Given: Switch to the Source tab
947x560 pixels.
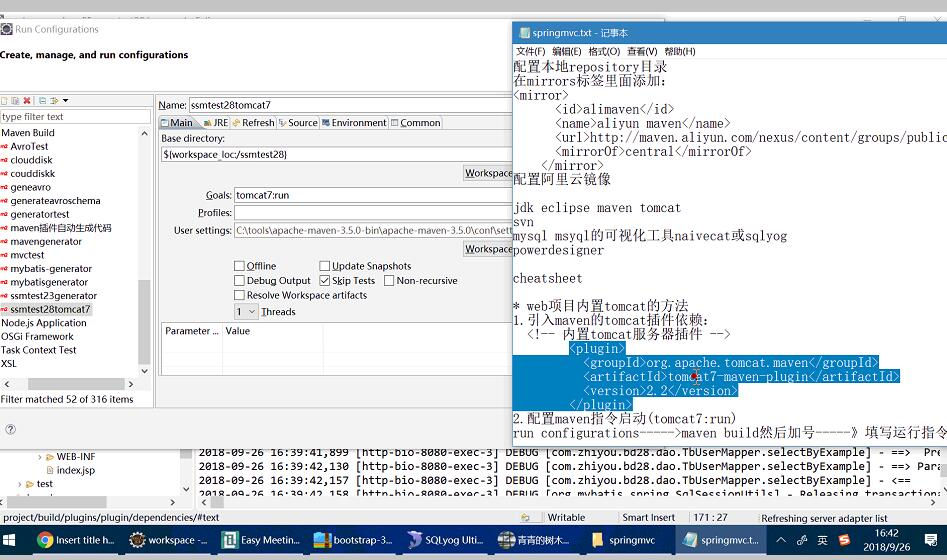Looking at the screenshot, I should point(298,123).
